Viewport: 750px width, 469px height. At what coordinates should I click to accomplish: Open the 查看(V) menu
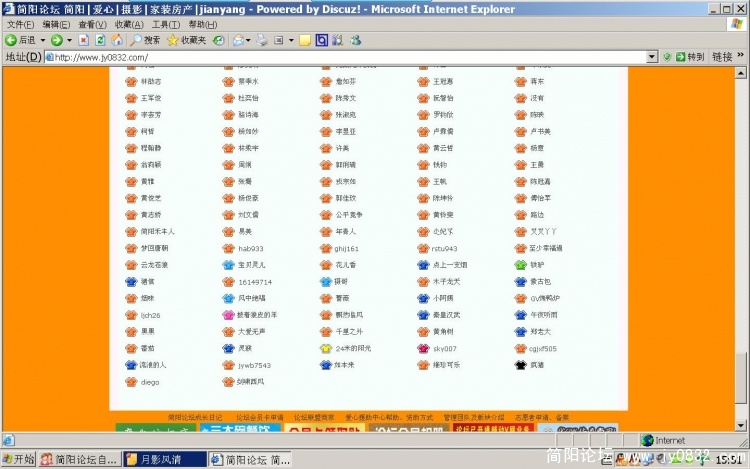coord(92,24)
